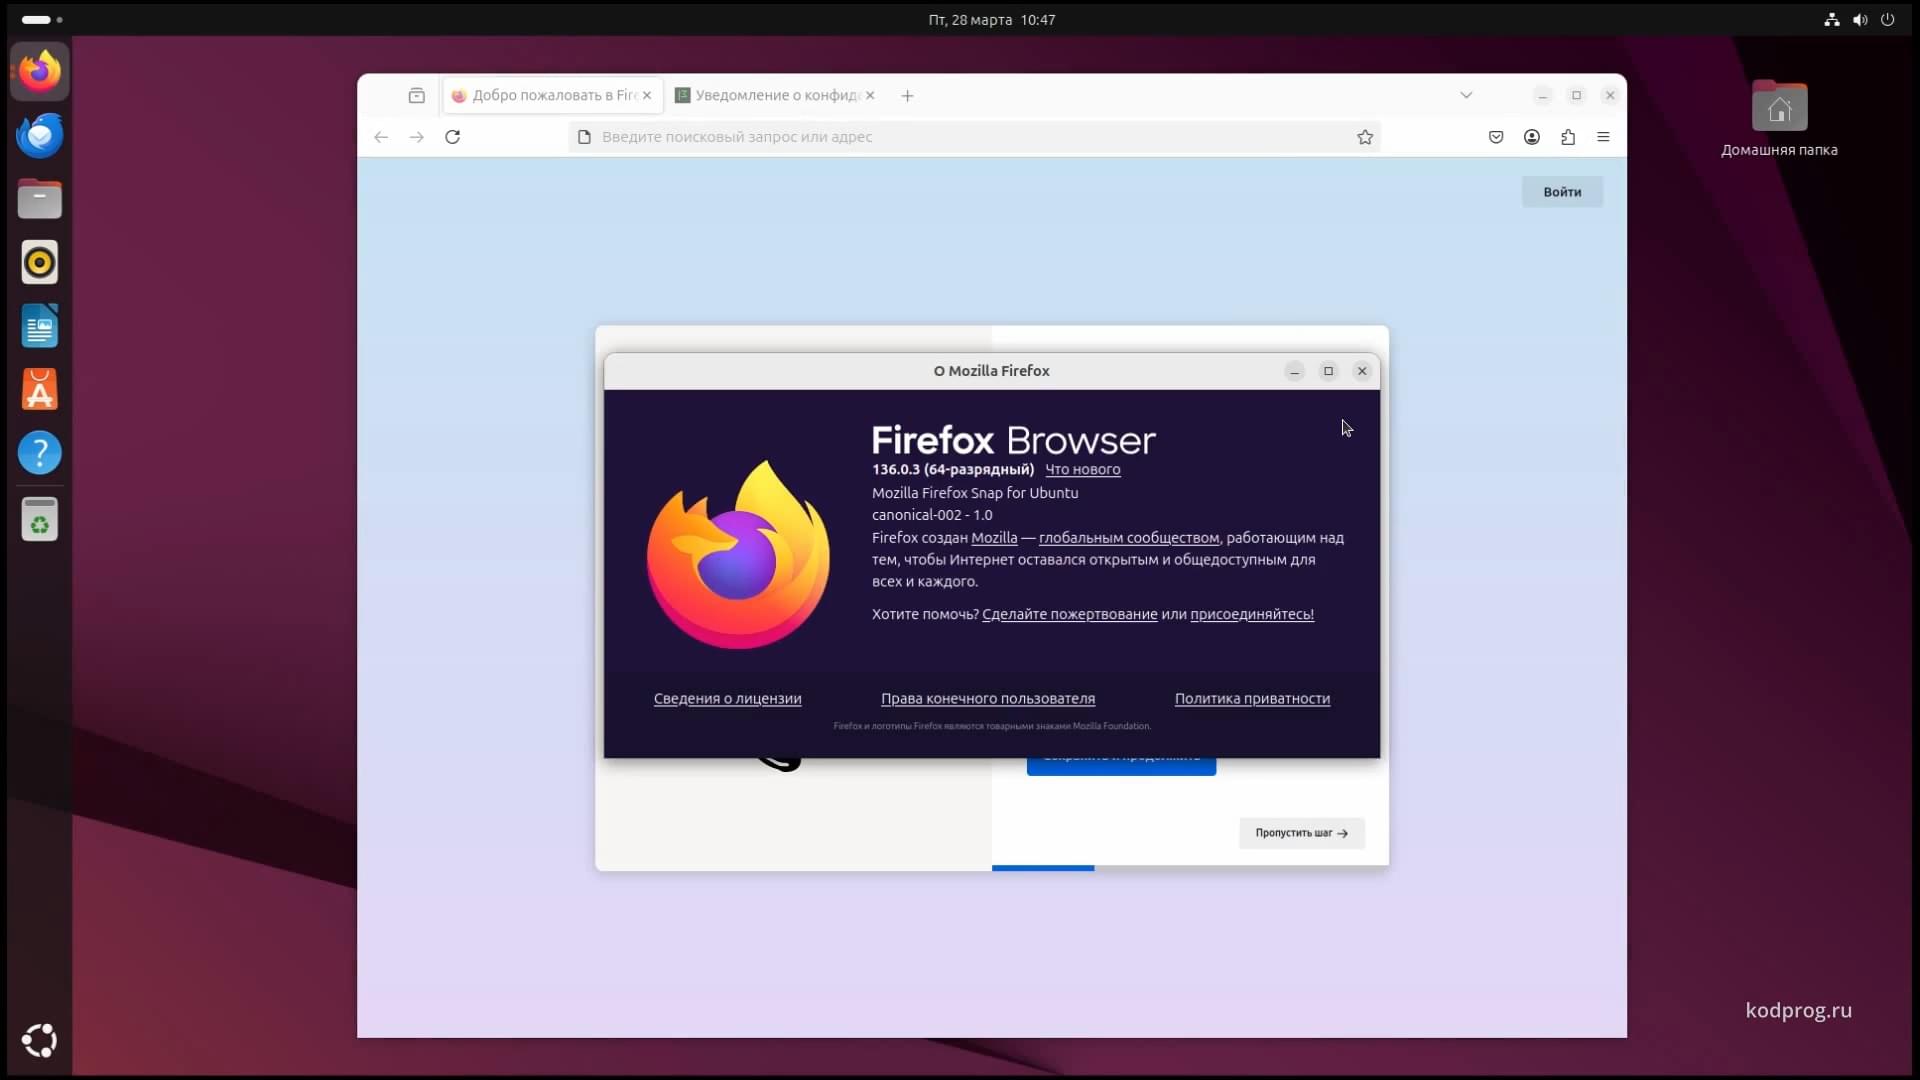Switch to 'Добро пожаловать в Firefox' tab
1920x1080 pixels.
tap(553, 96)
